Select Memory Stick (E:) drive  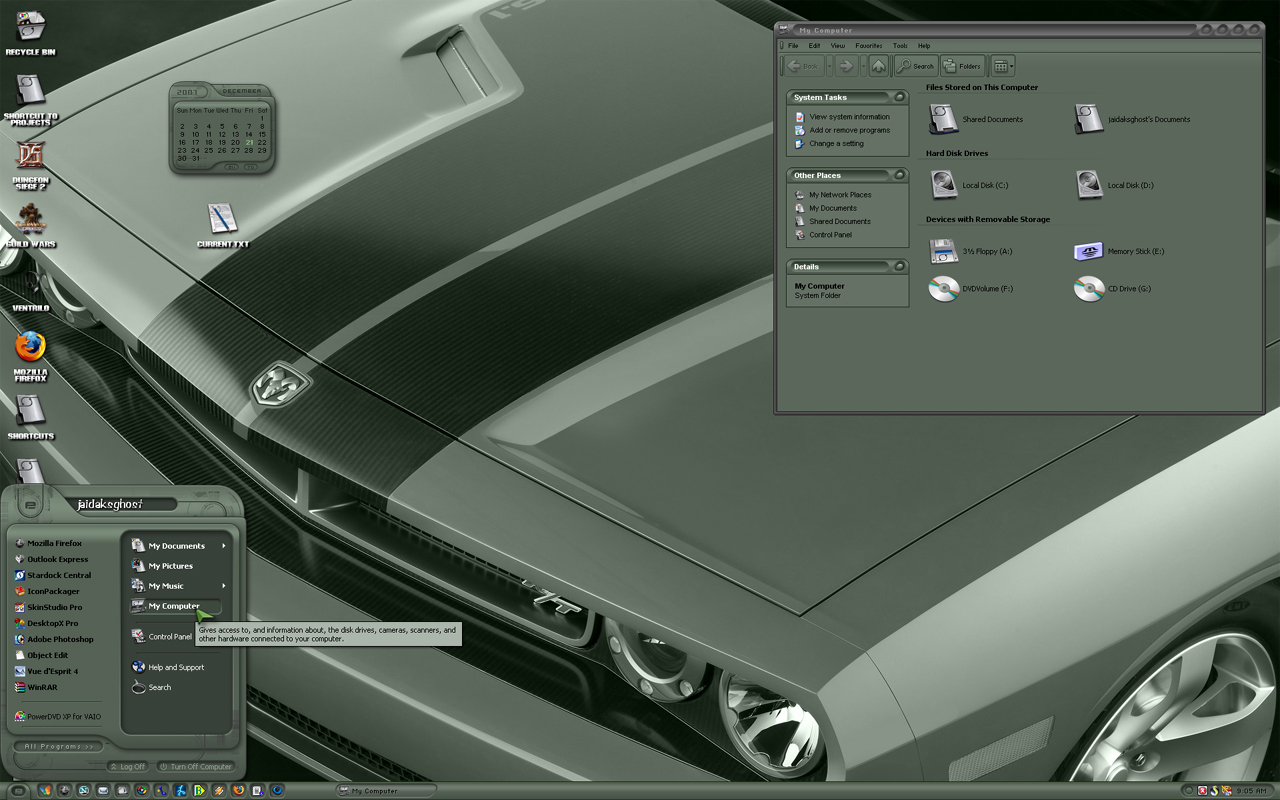[1119, 251]
